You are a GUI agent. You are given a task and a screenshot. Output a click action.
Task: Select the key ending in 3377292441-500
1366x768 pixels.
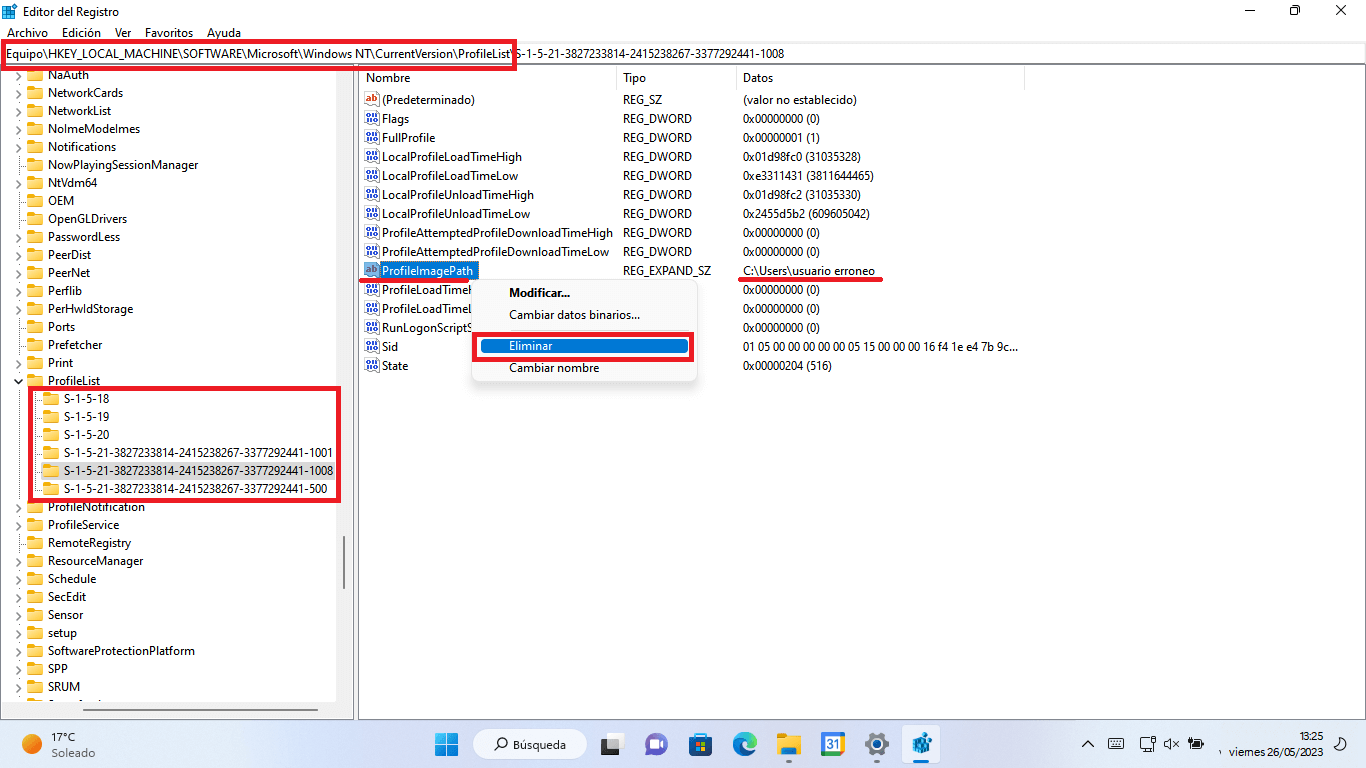(x=195, y=489)
